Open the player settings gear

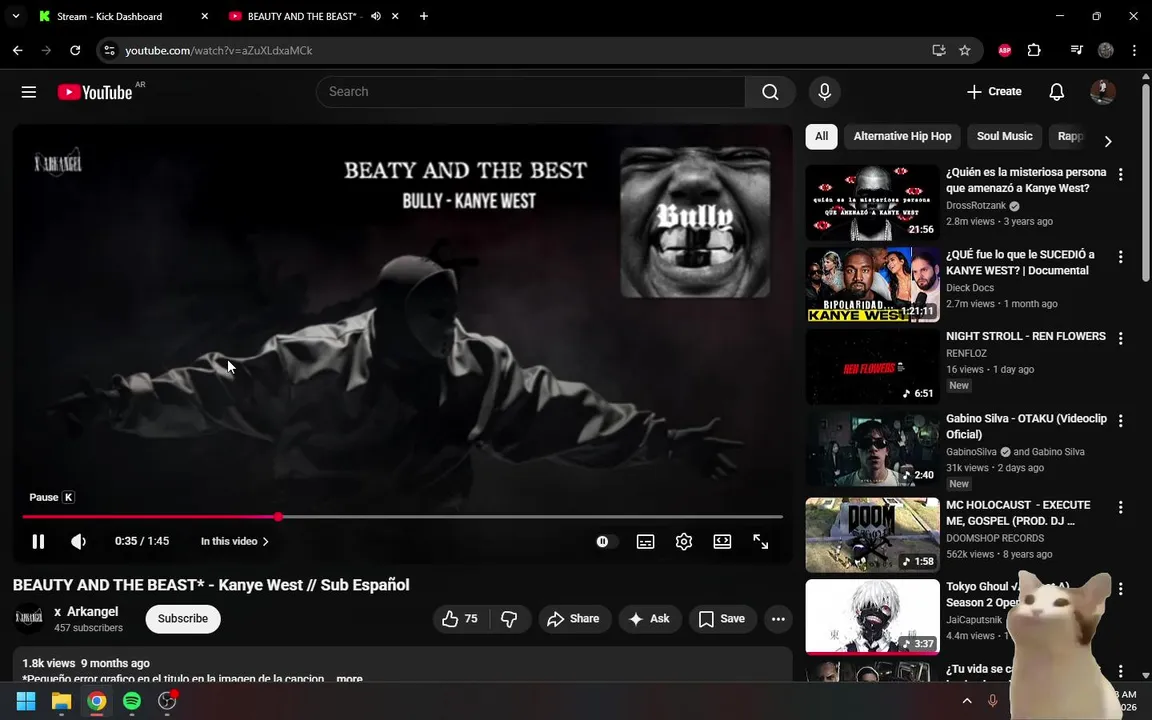pyautogui.click(x=683, y=541)
